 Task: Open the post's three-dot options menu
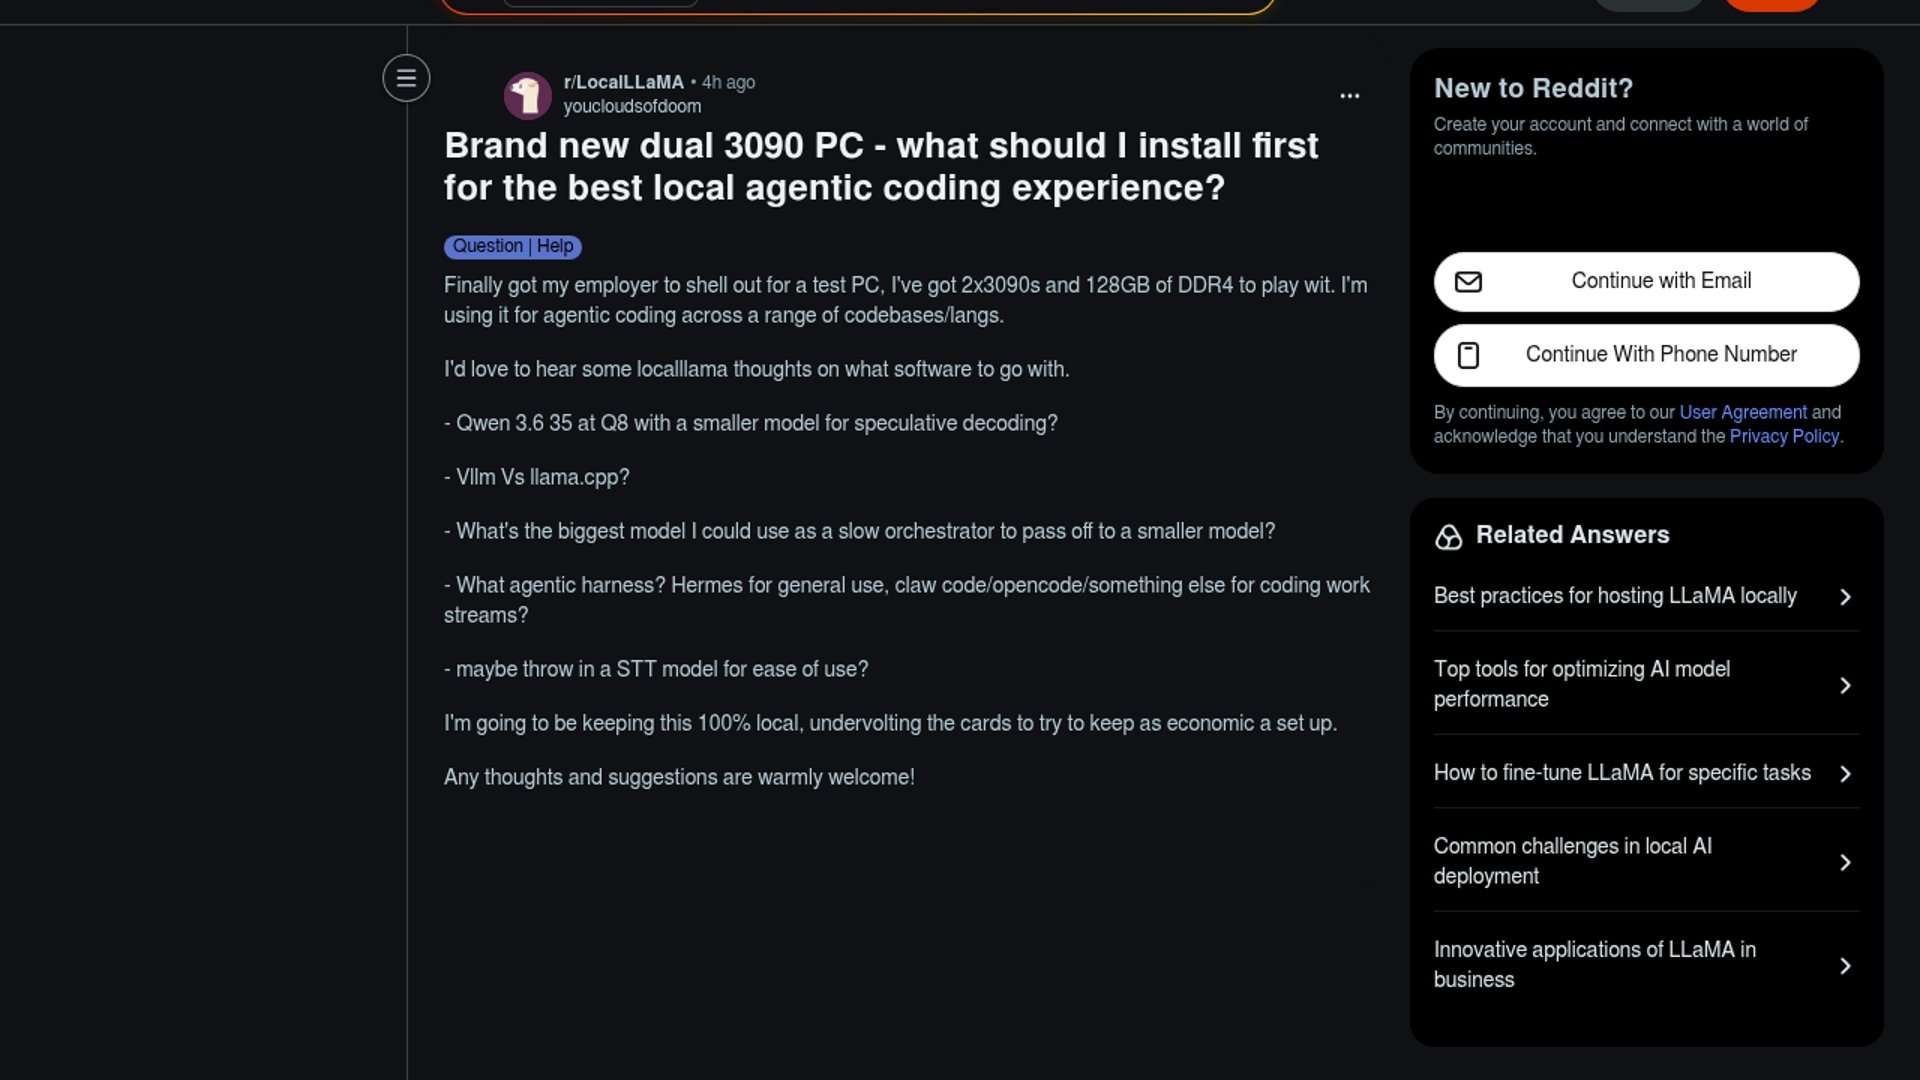tap(1349, 96)
